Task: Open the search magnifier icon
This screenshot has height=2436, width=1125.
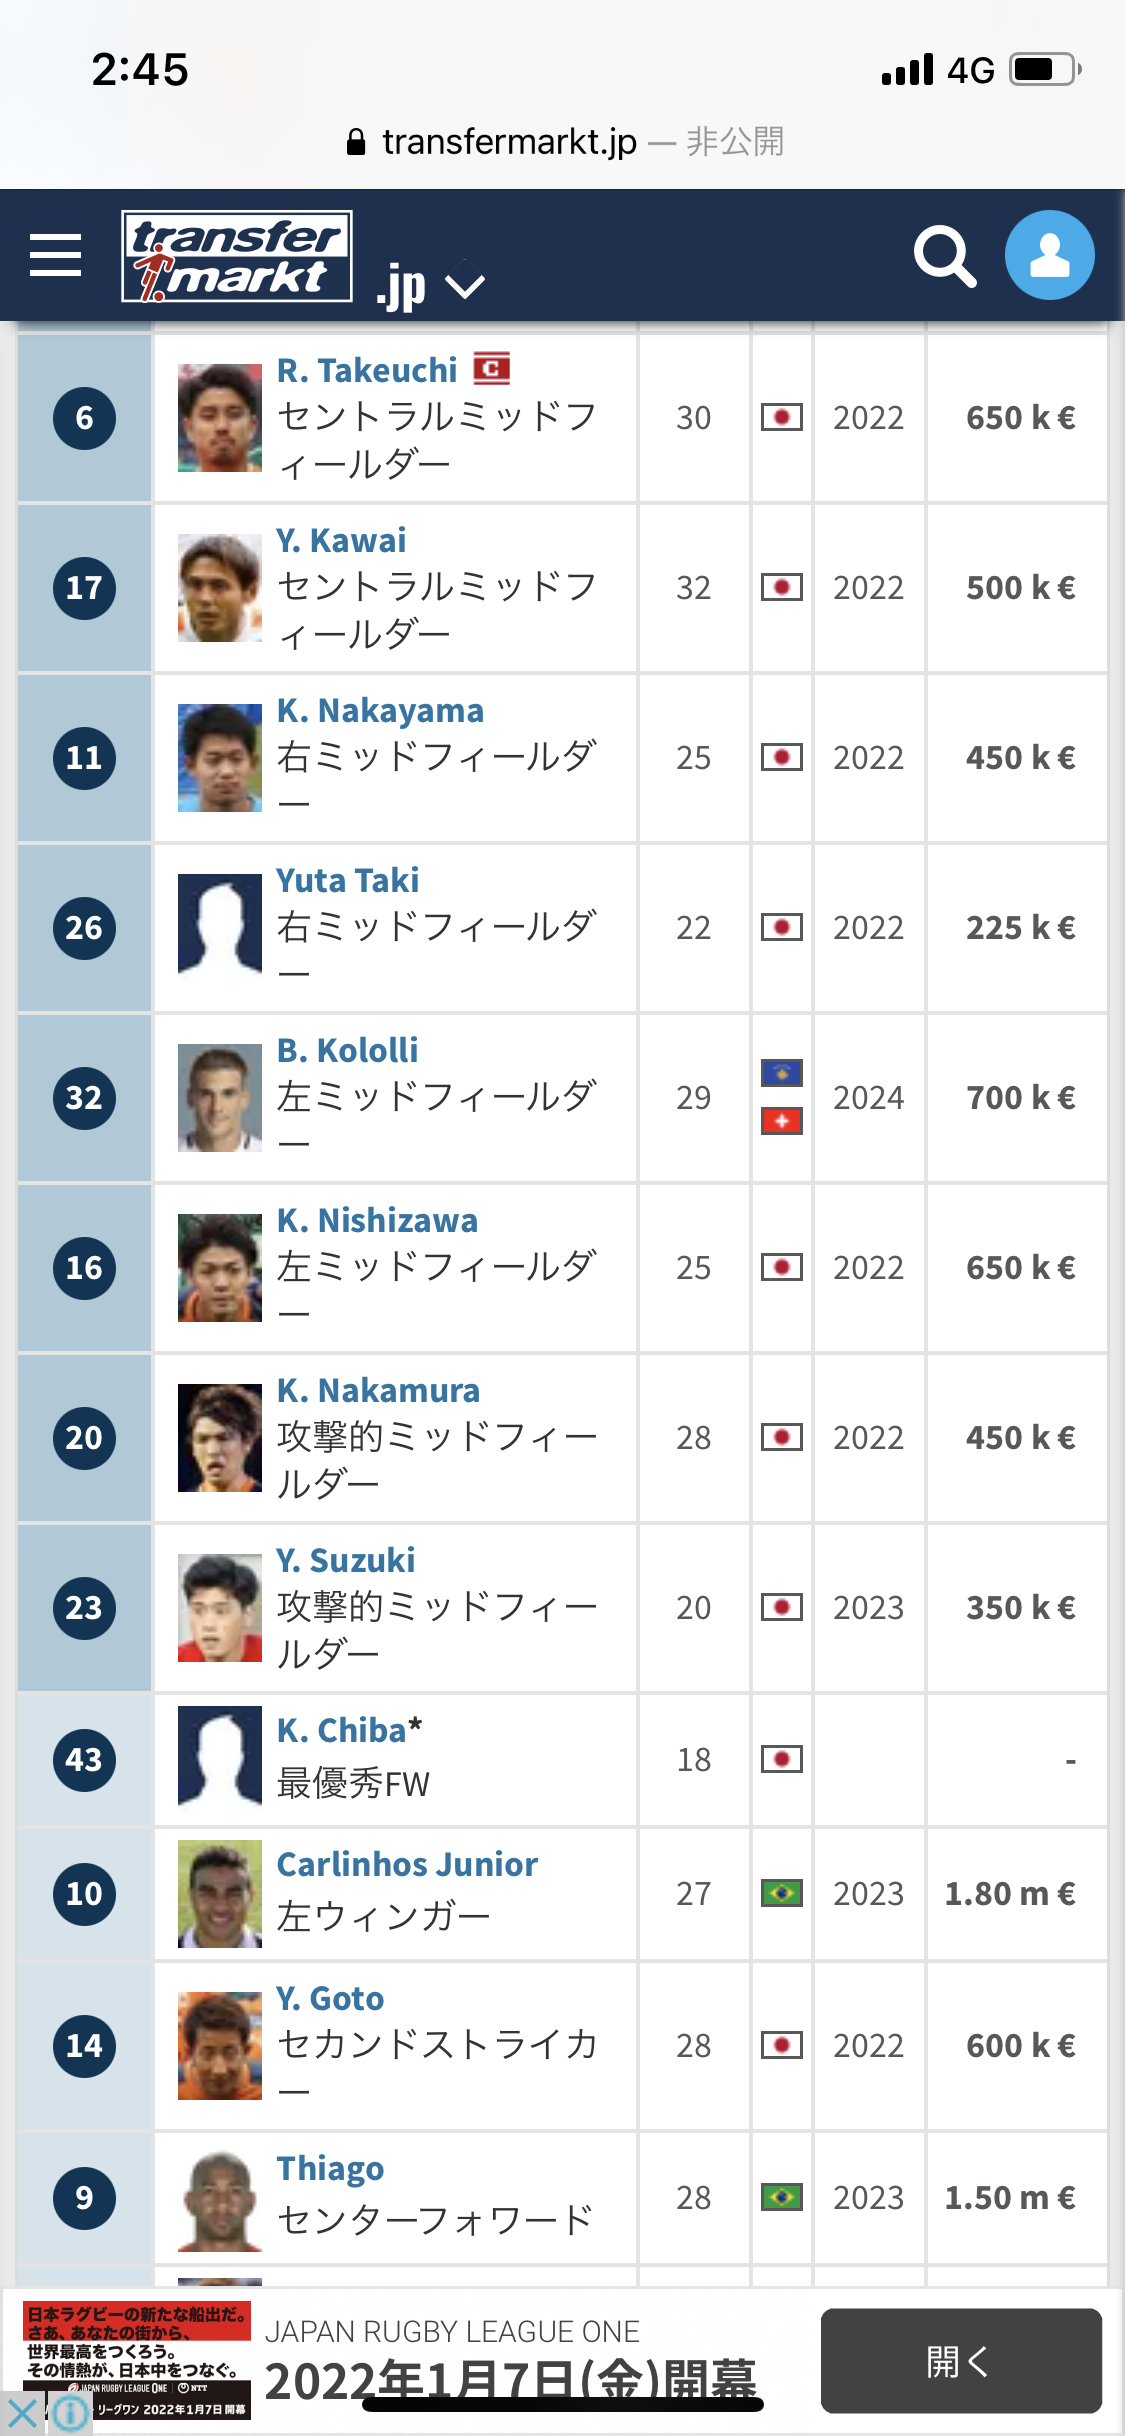Action: (x=944, y=256)
